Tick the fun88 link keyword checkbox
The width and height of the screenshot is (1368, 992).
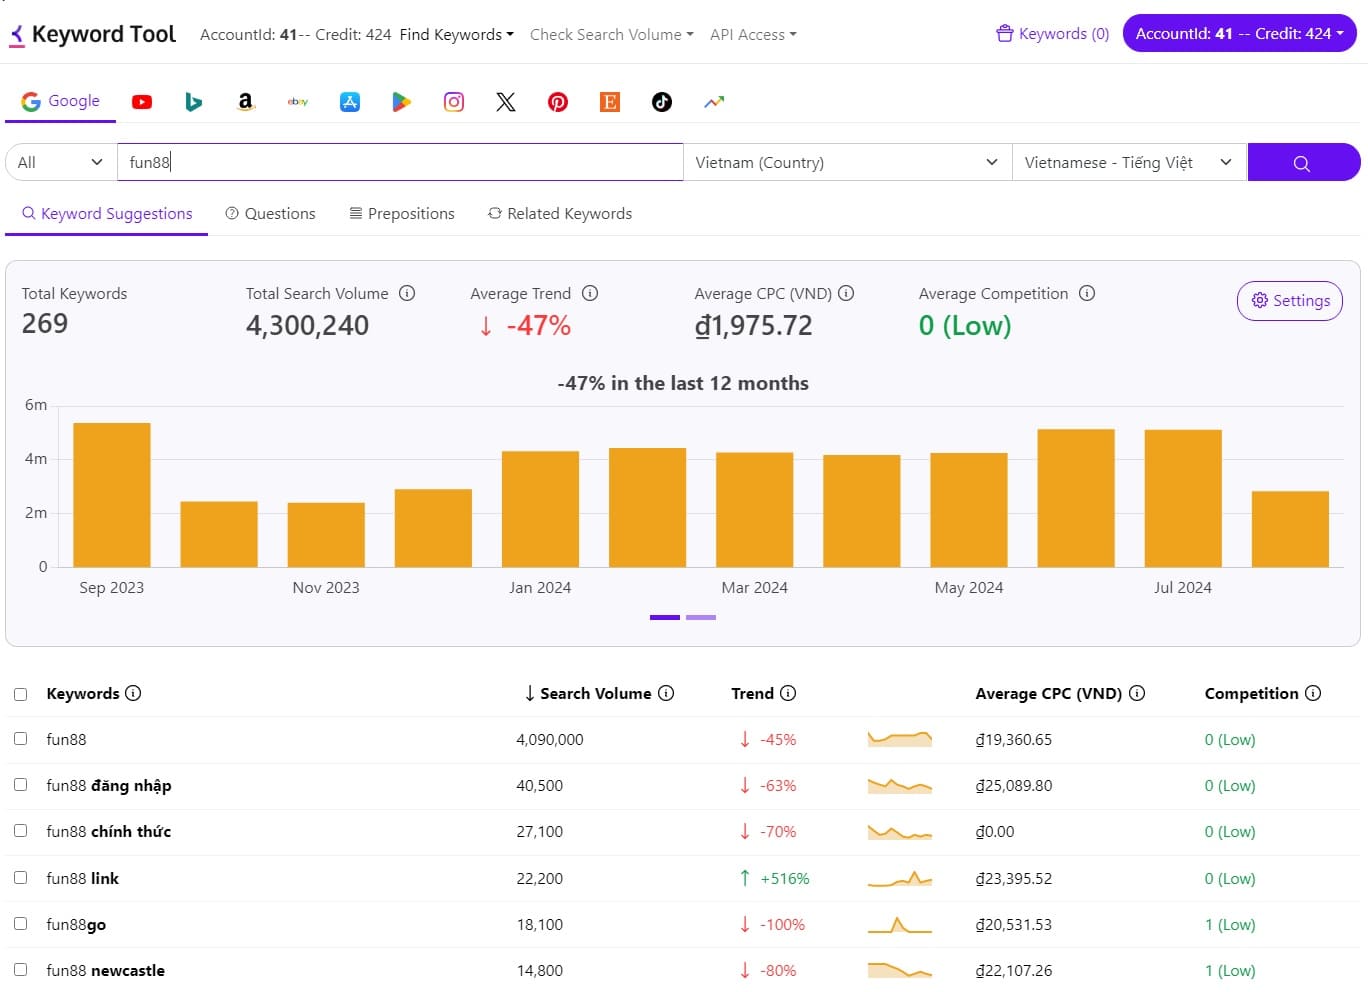click(20, 878)
